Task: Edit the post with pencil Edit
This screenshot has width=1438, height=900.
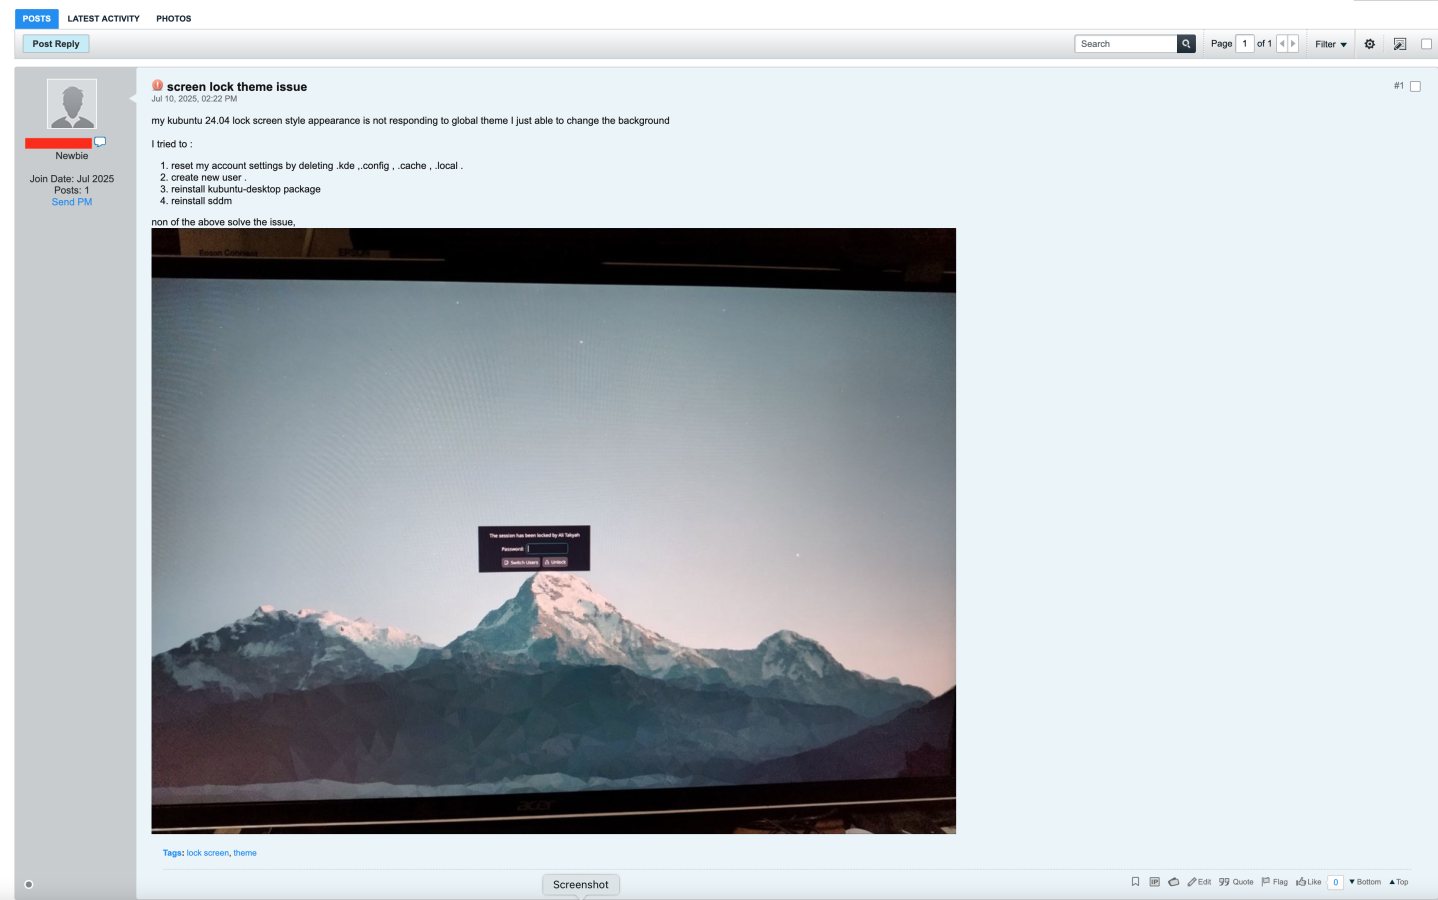Action: pyautogui.click(x=1199, y=882)
